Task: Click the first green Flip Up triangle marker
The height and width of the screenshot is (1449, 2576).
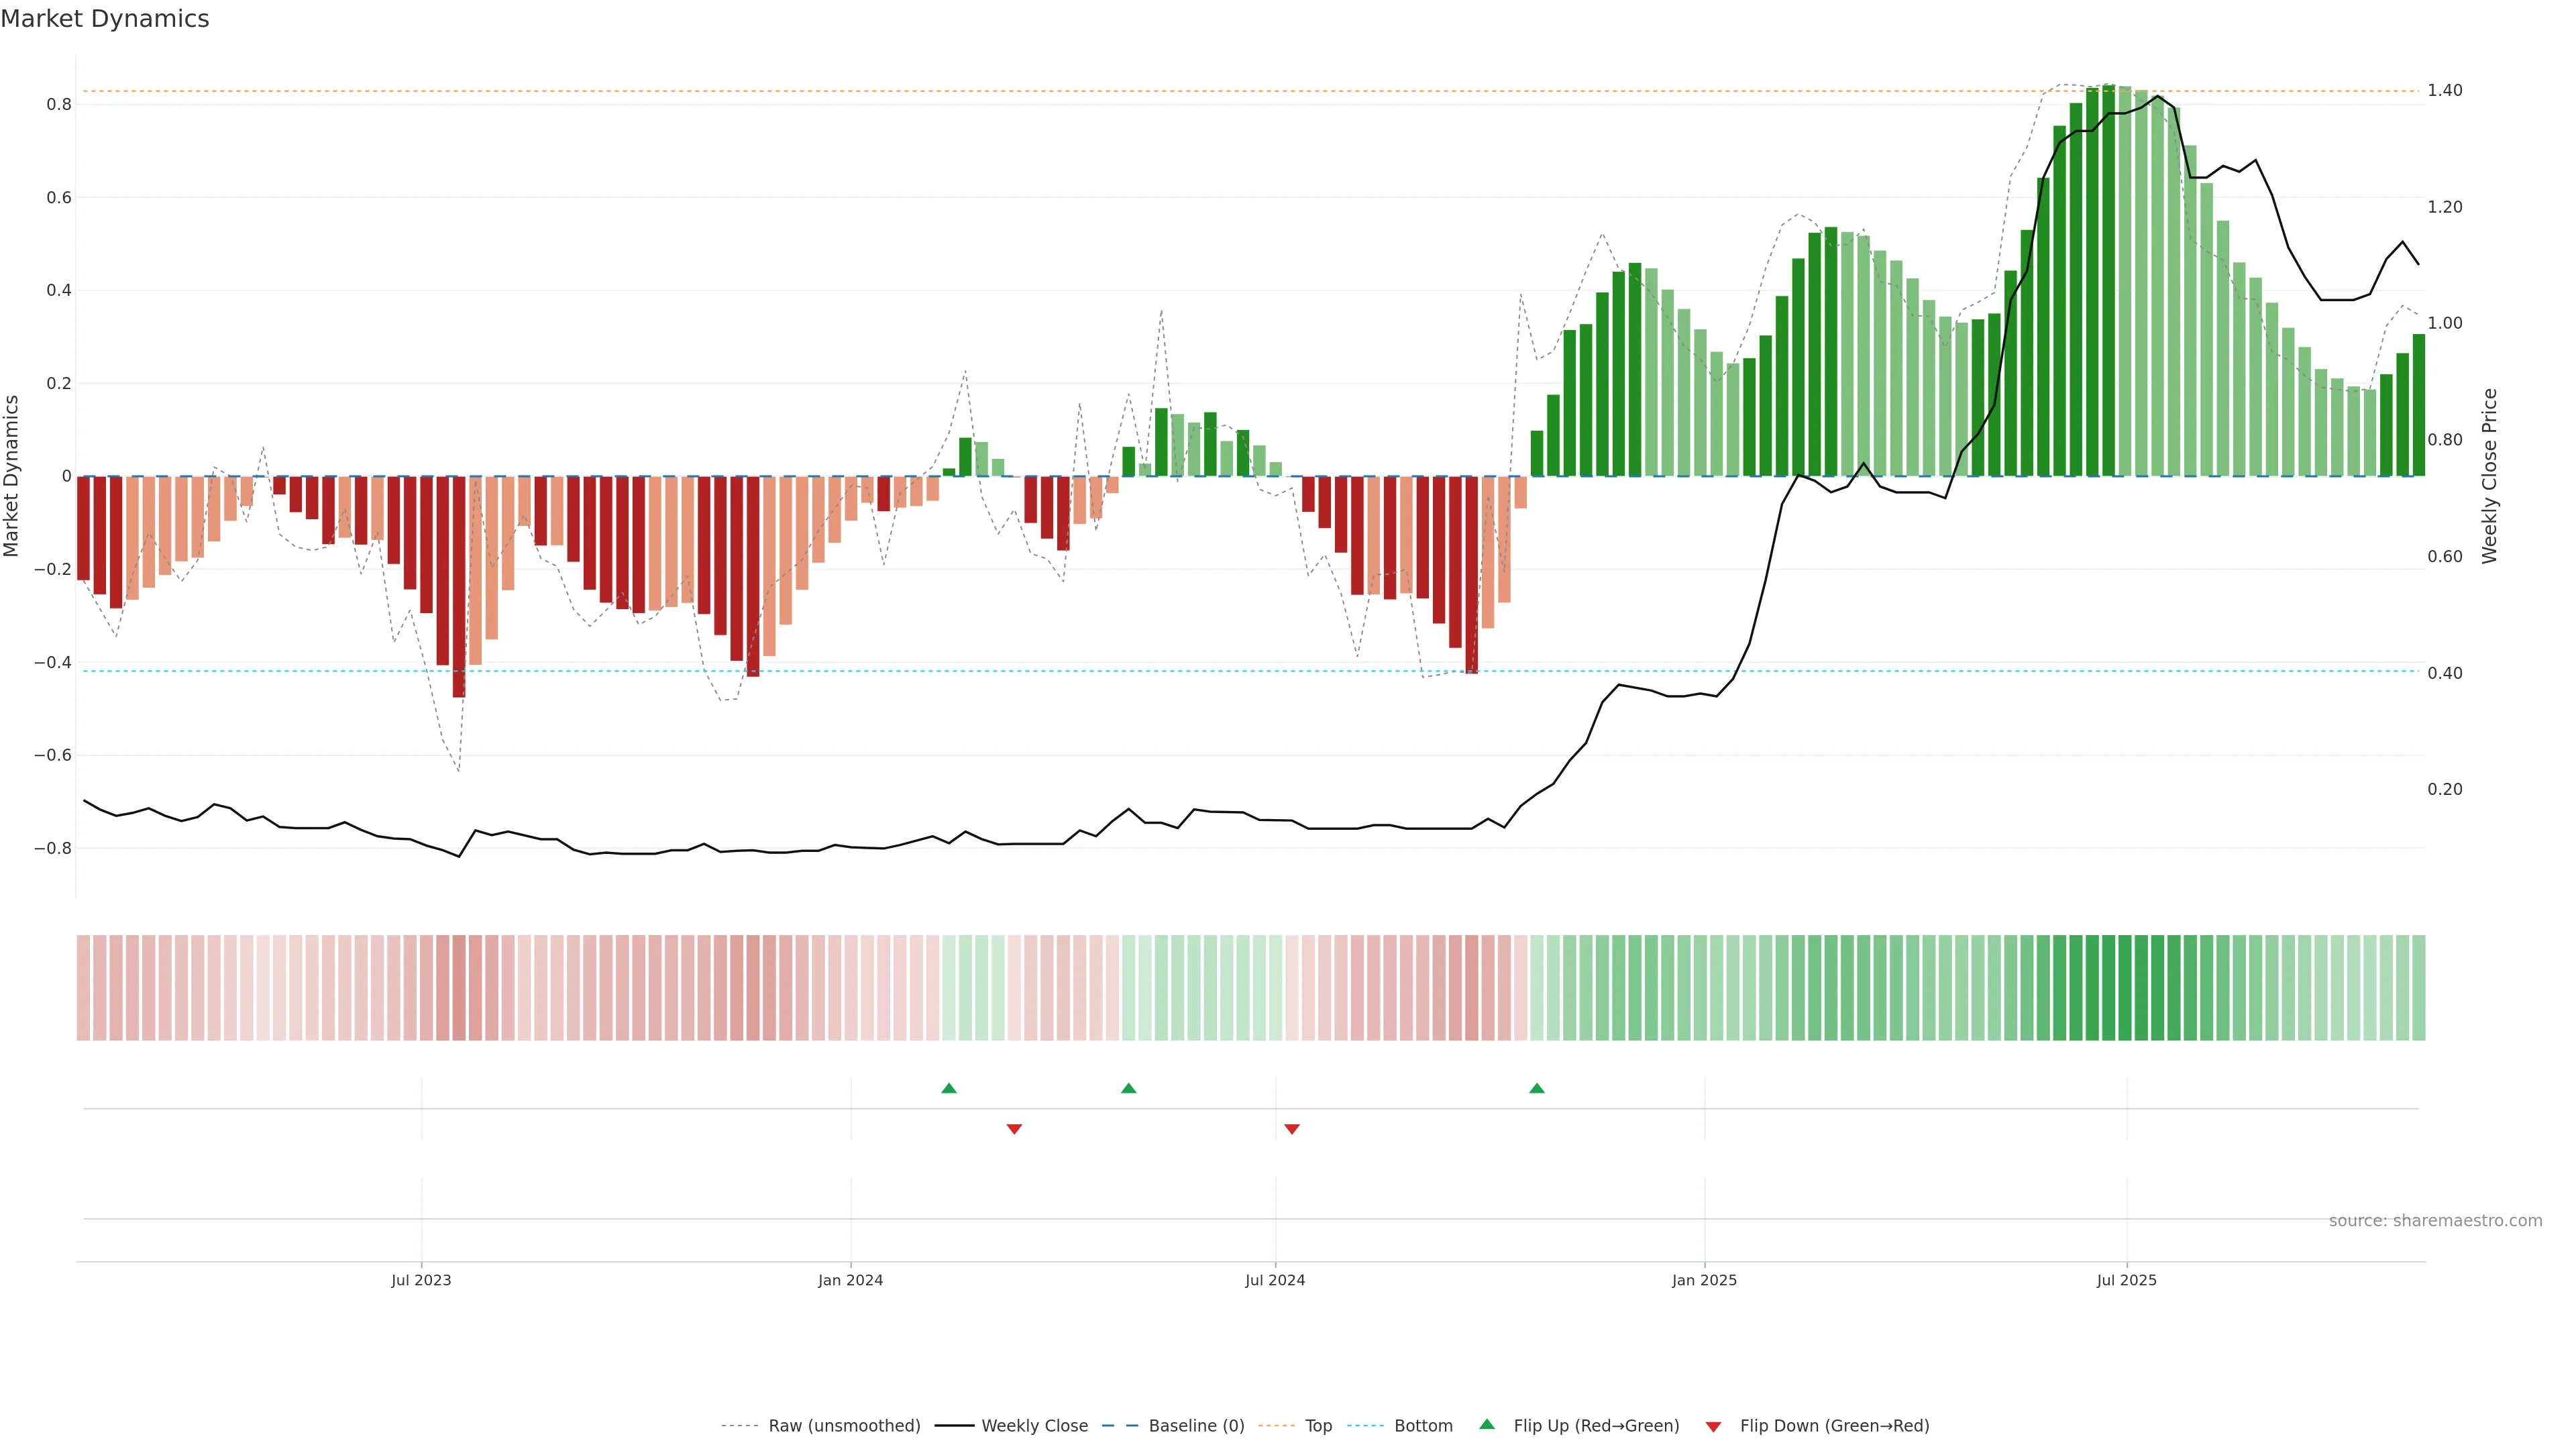Action: (x=949, y=1088)
